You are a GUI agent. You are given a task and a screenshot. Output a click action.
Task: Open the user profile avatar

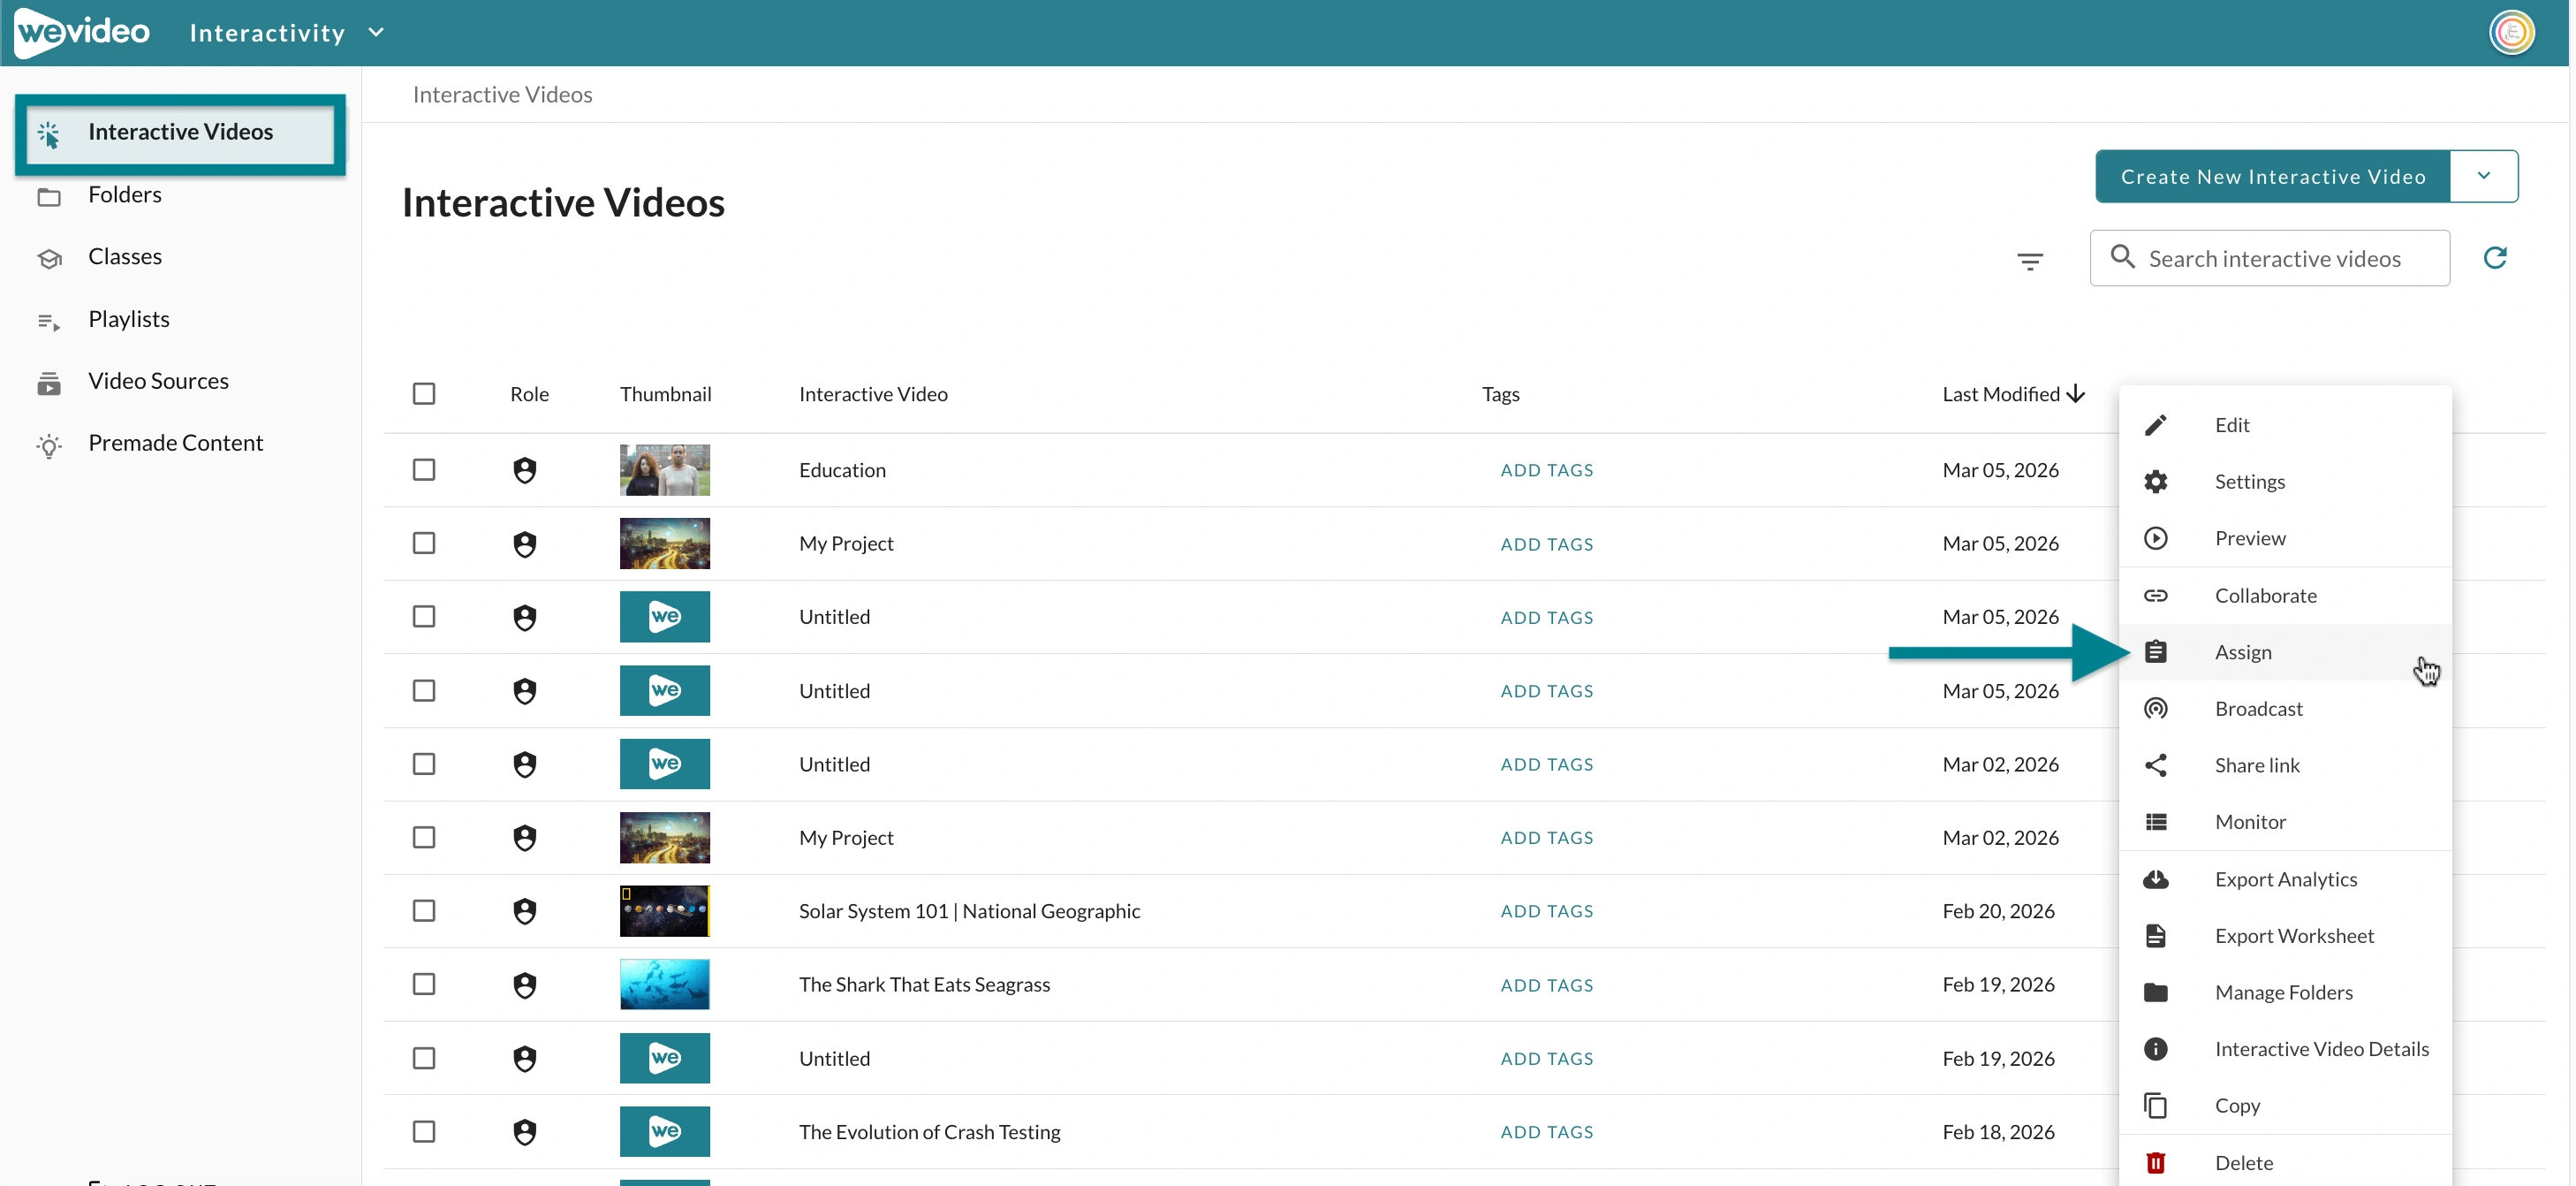(x=2511, y=33)
